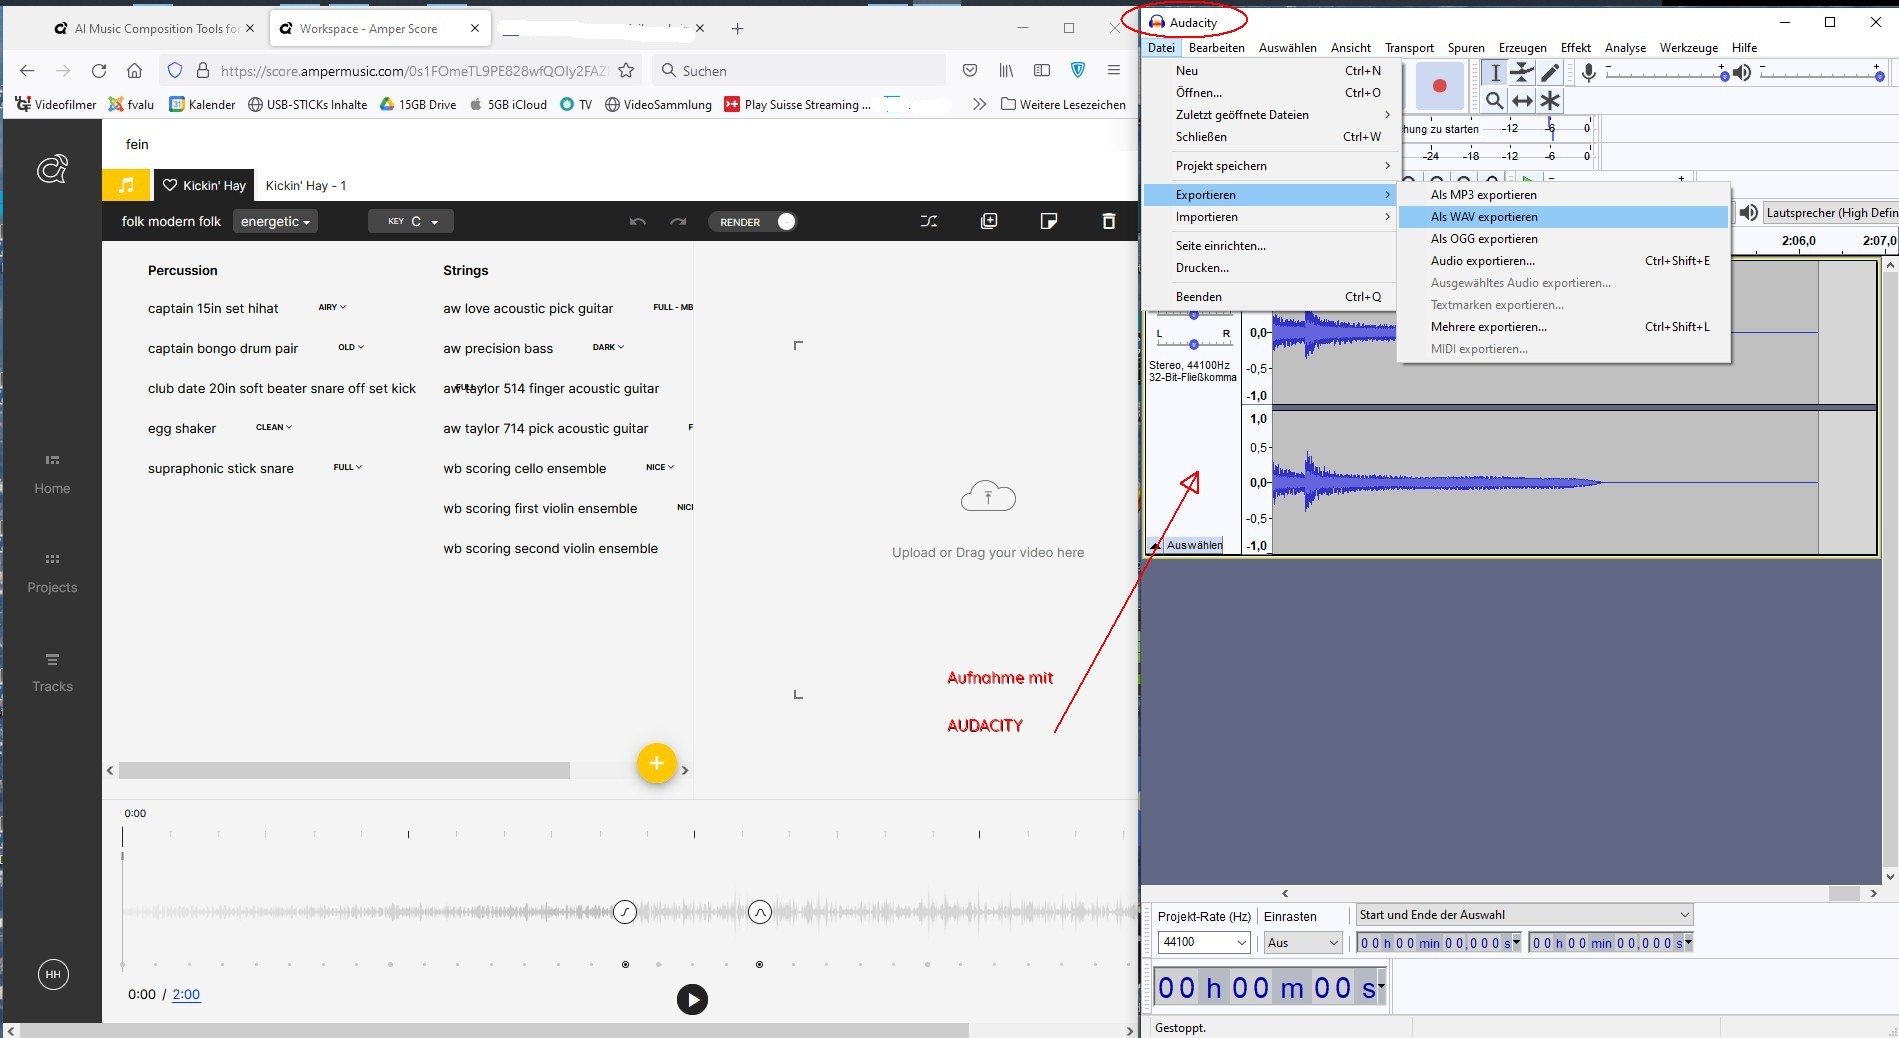Select the Audacity multi-tool asterisk
The image size is (1899, 1038).
(x=1550, y=100)
